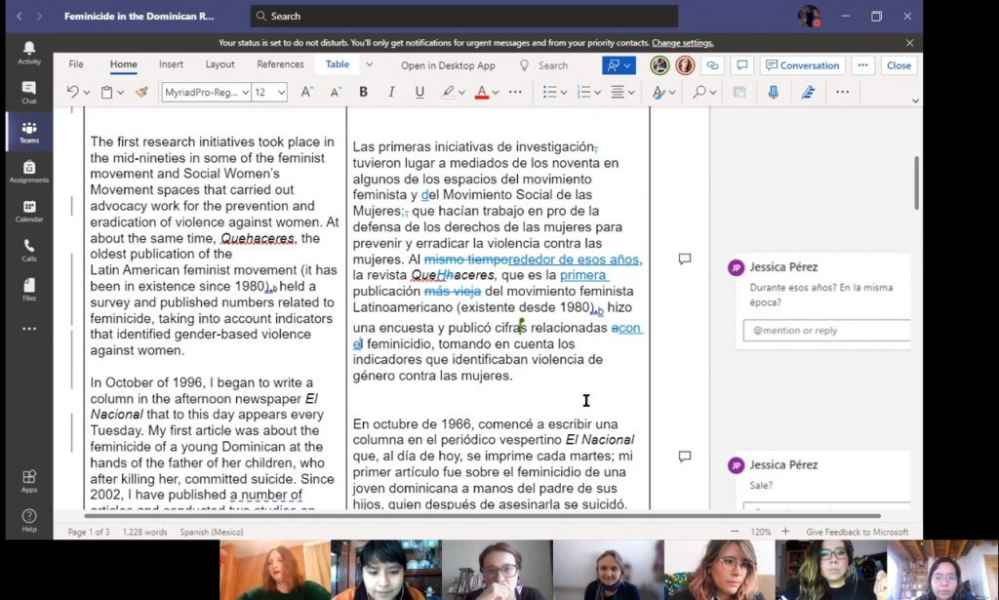
Task: Click the Format Painter brush icon
Action: point(141,92)
